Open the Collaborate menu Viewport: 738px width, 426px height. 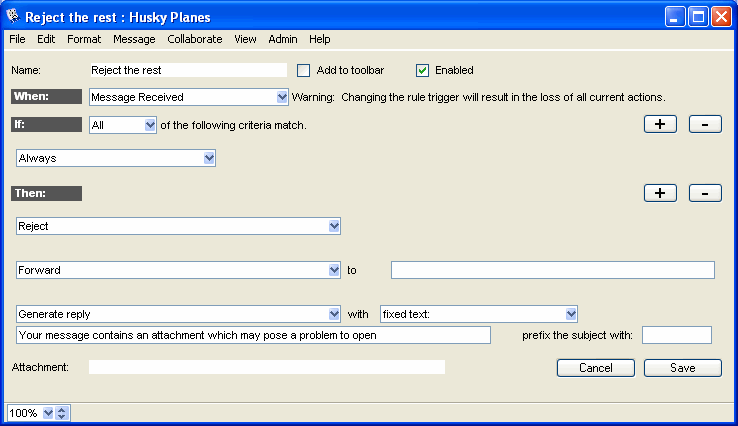195,39
